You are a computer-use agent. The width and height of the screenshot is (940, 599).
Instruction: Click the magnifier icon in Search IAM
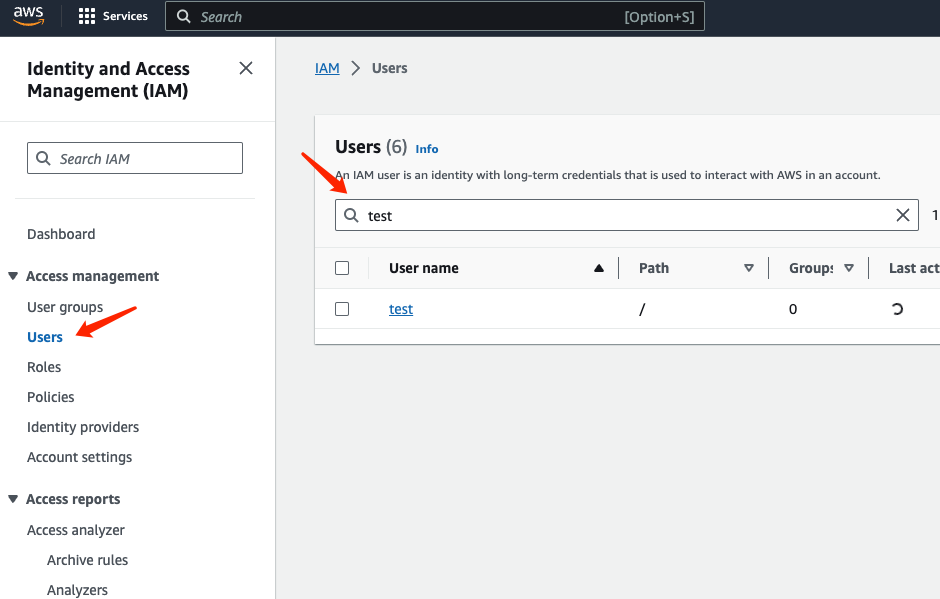pos(43,158)
